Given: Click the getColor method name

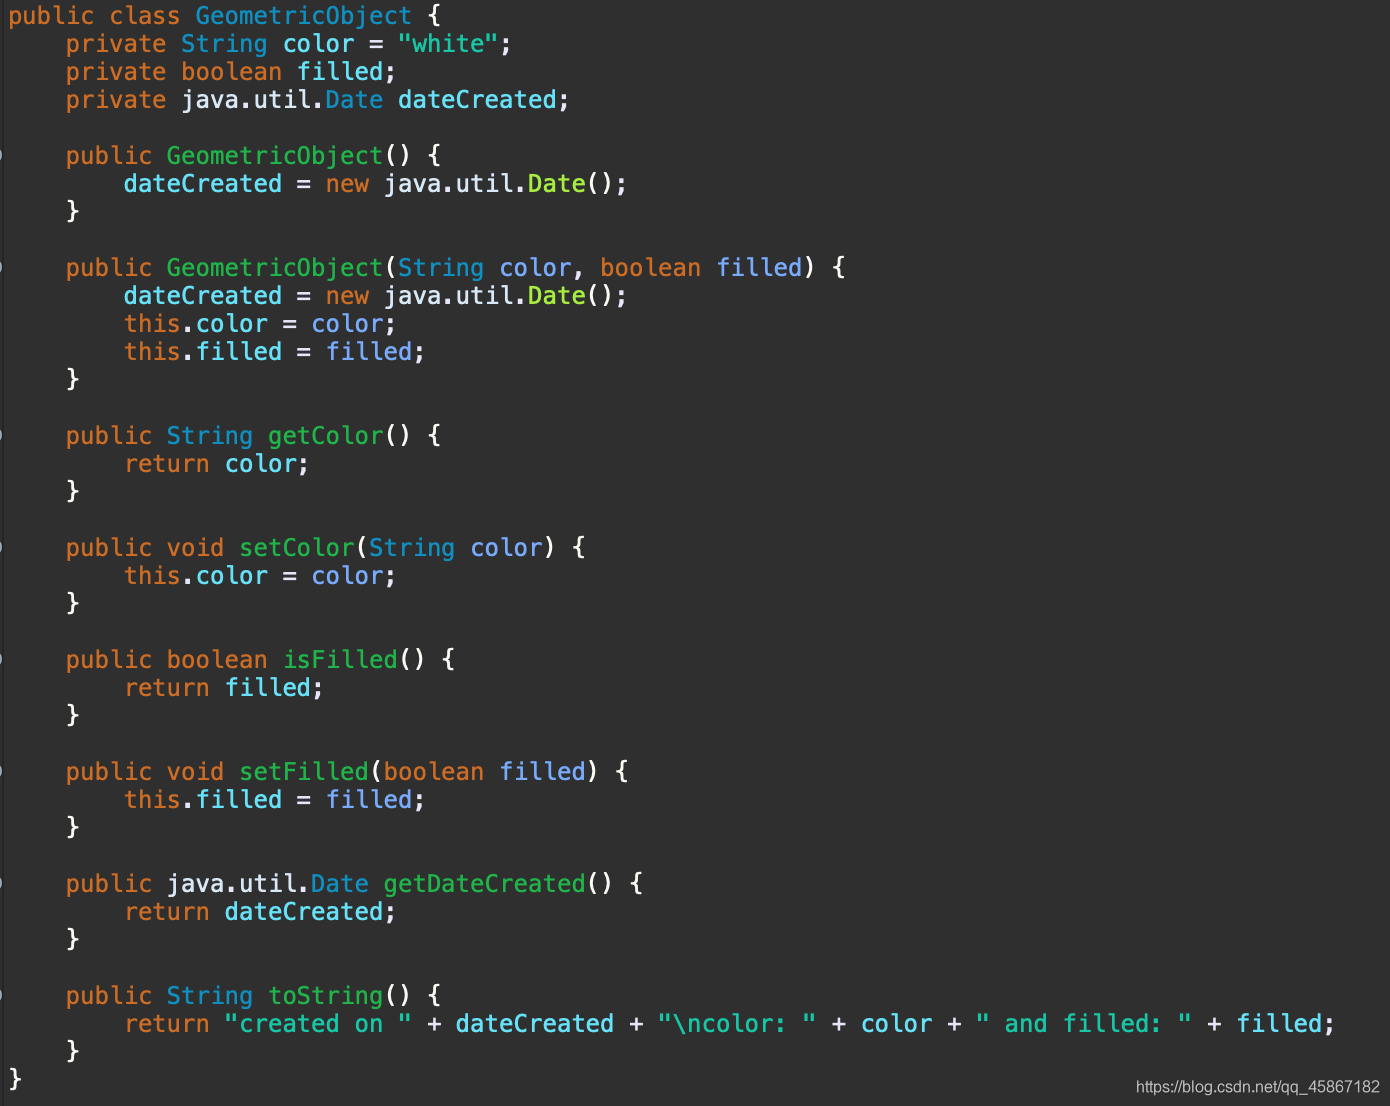Looking at the screenshot, I should coord(326,436).
